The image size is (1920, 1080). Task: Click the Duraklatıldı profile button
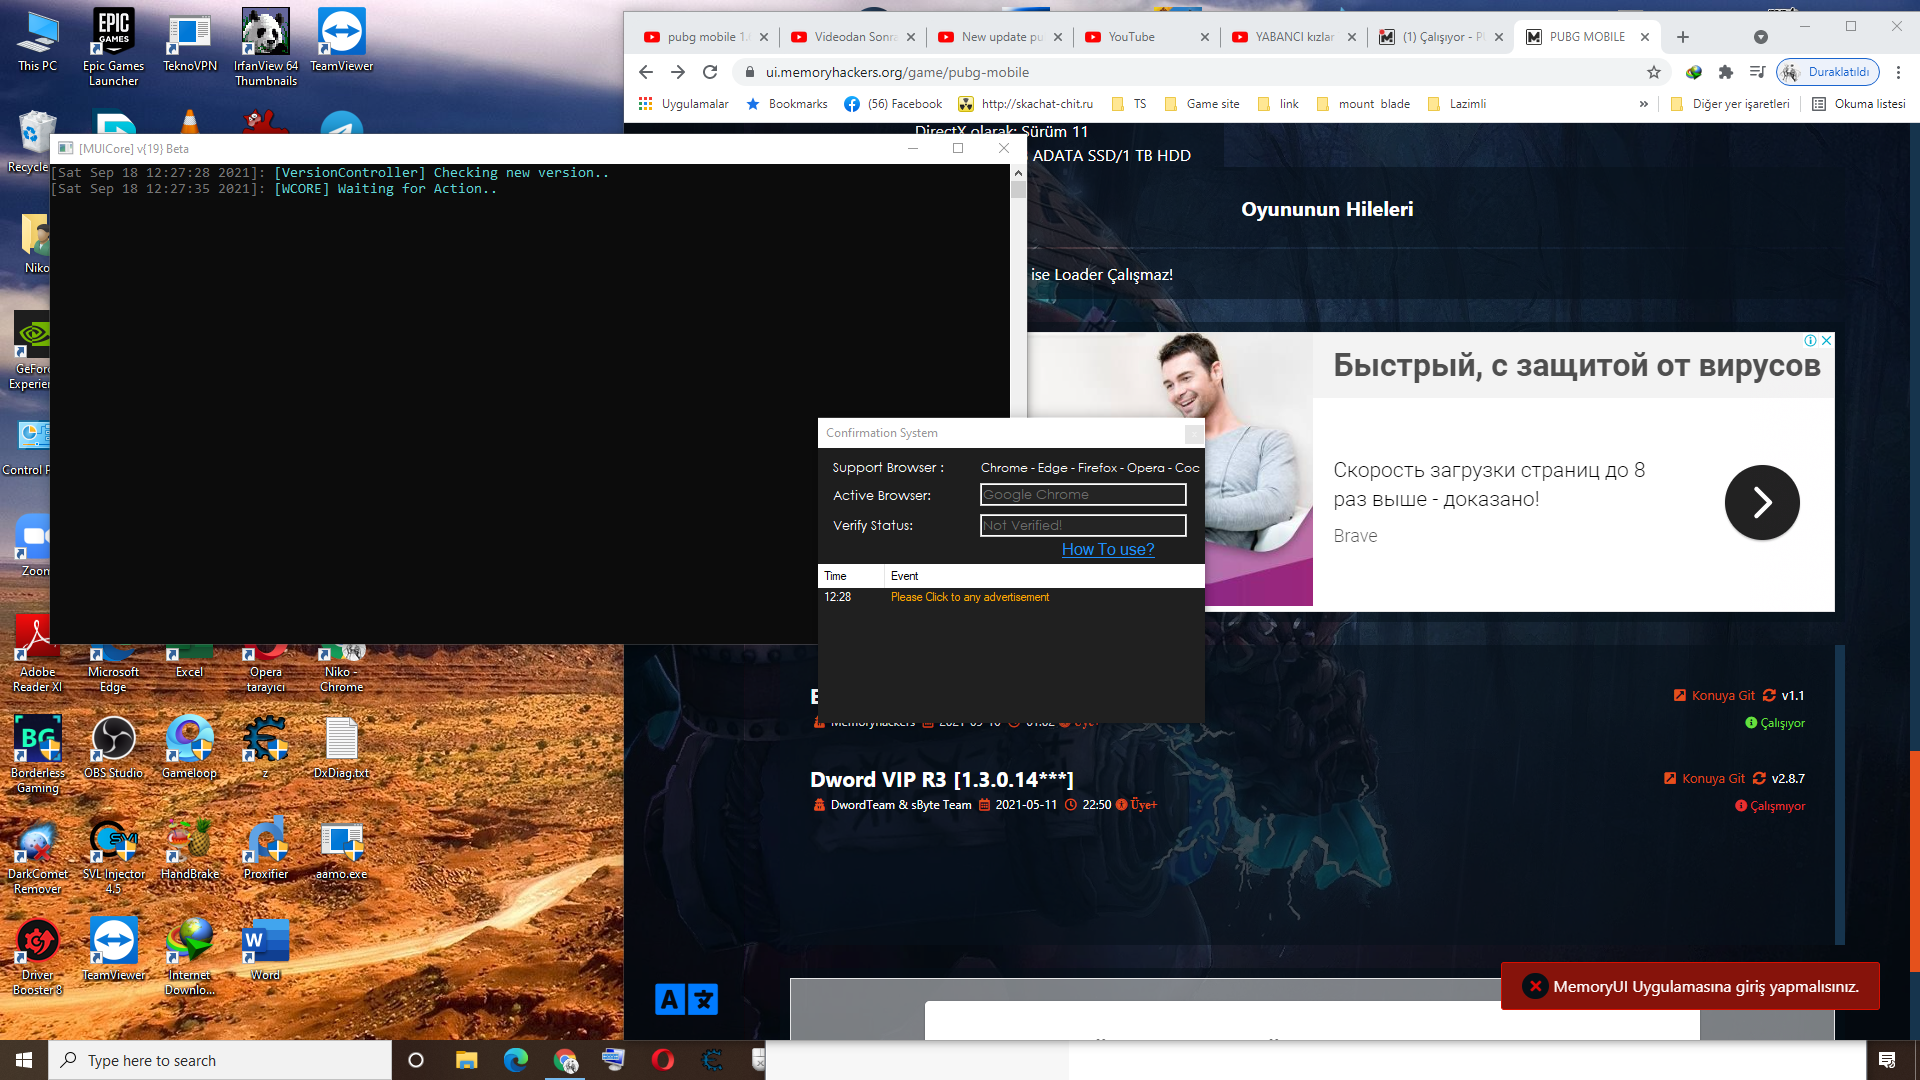tap(1828, 72)
